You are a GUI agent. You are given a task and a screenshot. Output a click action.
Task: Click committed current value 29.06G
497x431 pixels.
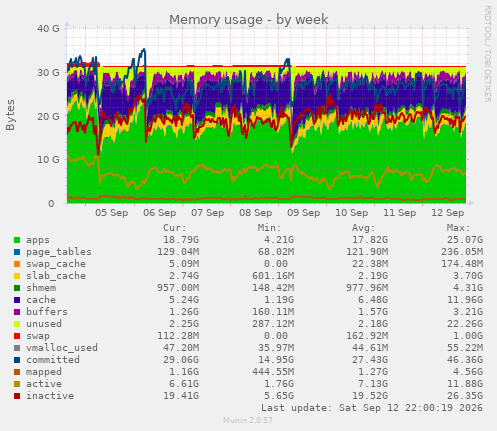coord(181,360)
